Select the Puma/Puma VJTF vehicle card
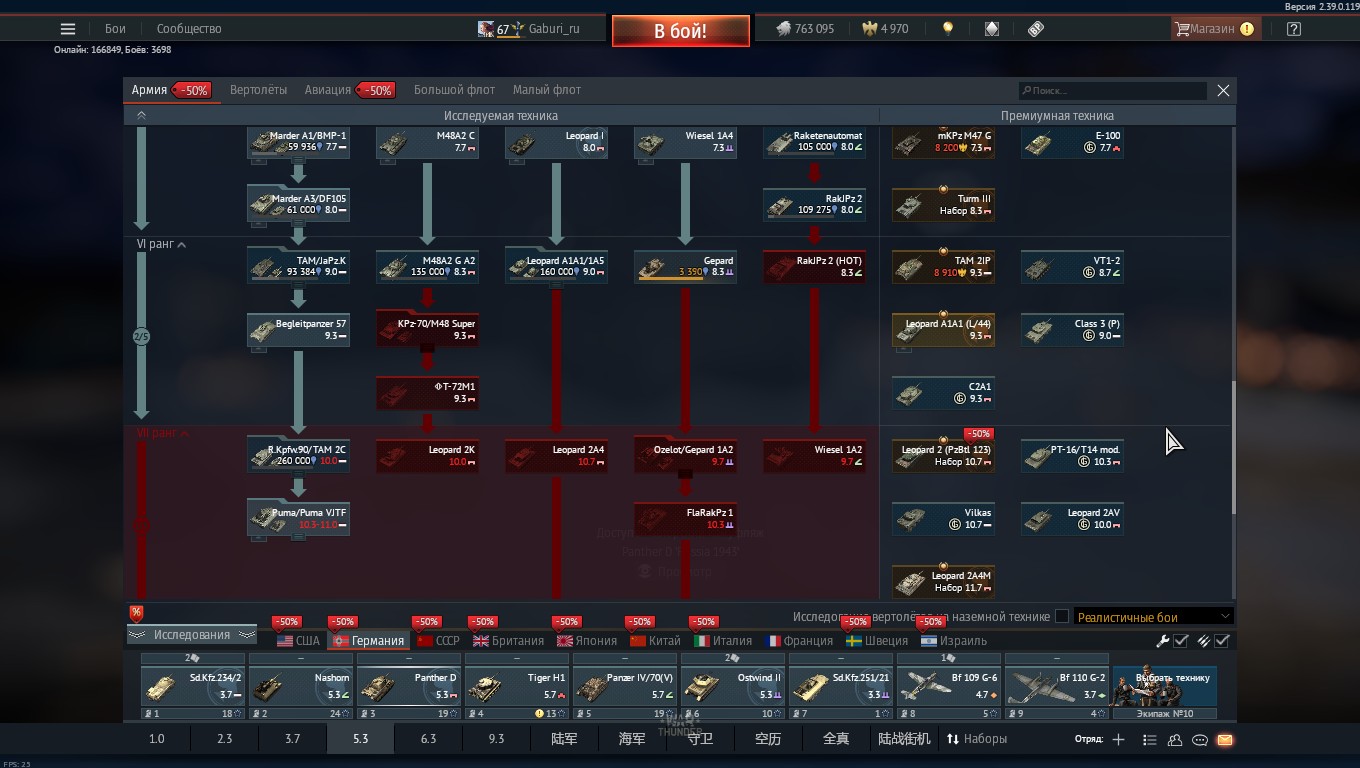This screenshot has height=768, width=1360. pos(298,518)
